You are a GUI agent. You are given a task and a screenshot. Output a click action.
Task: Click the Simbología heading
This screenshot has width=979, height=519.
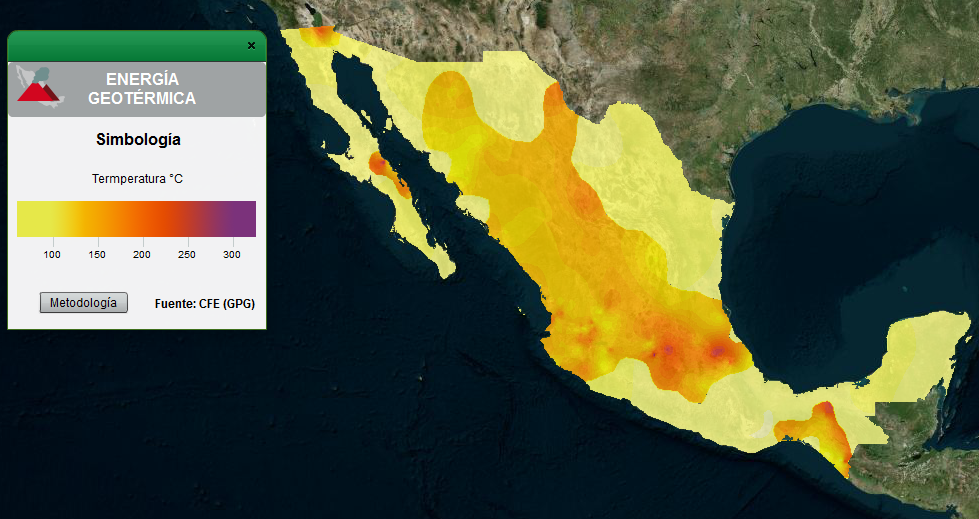point(138,140)
